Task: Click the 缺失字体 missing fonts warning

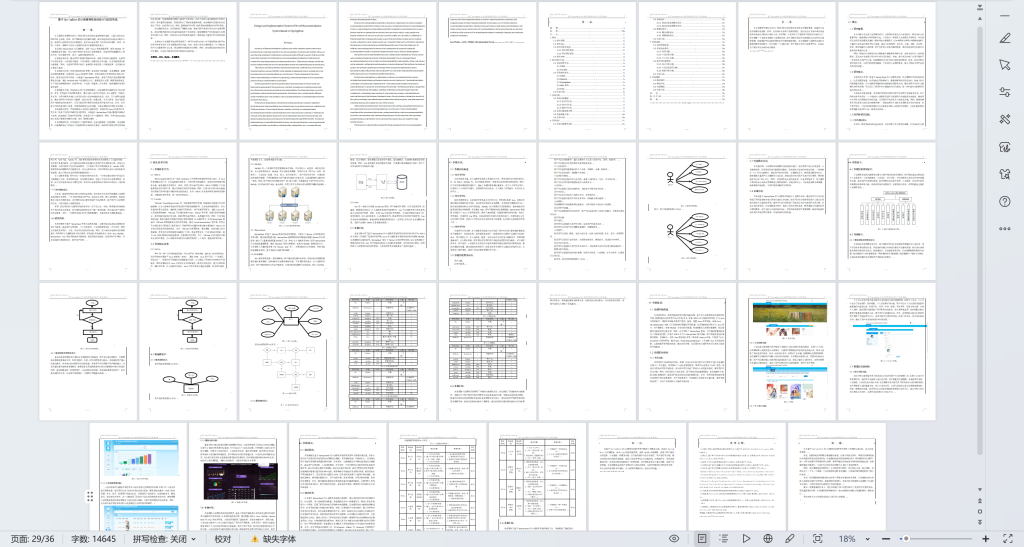Action: coord(273,539)
